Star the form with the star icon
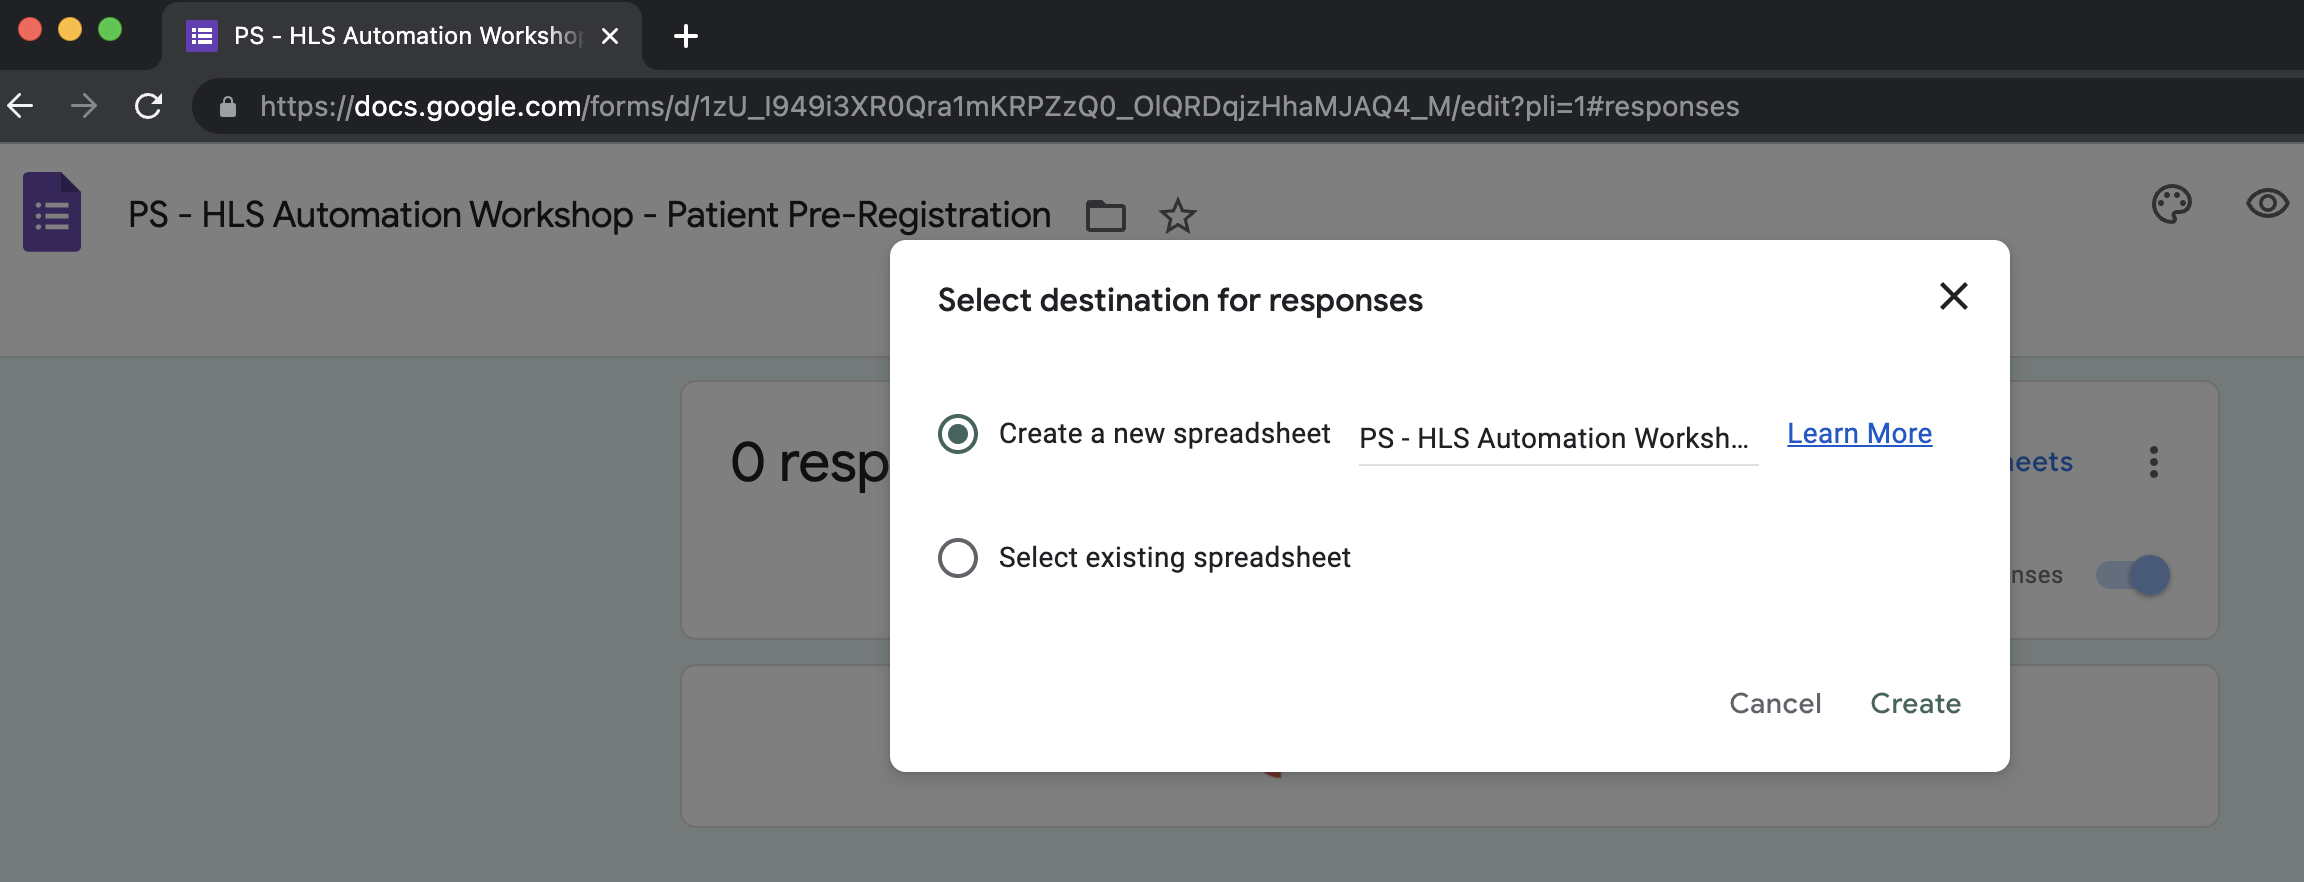Image resolution: width=2304 pixels, height=882 pixels. (x=1178, y=216)
